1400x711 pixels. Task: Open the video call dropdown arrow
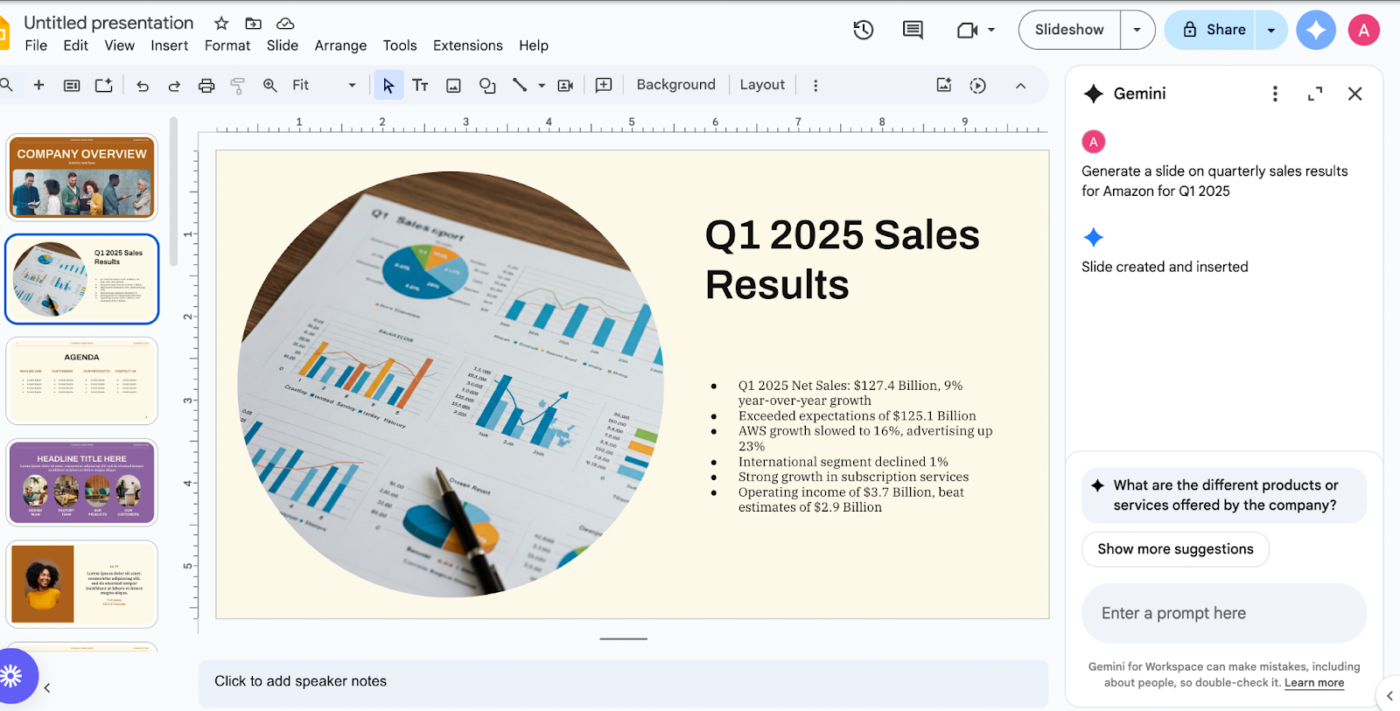point(991,30)
